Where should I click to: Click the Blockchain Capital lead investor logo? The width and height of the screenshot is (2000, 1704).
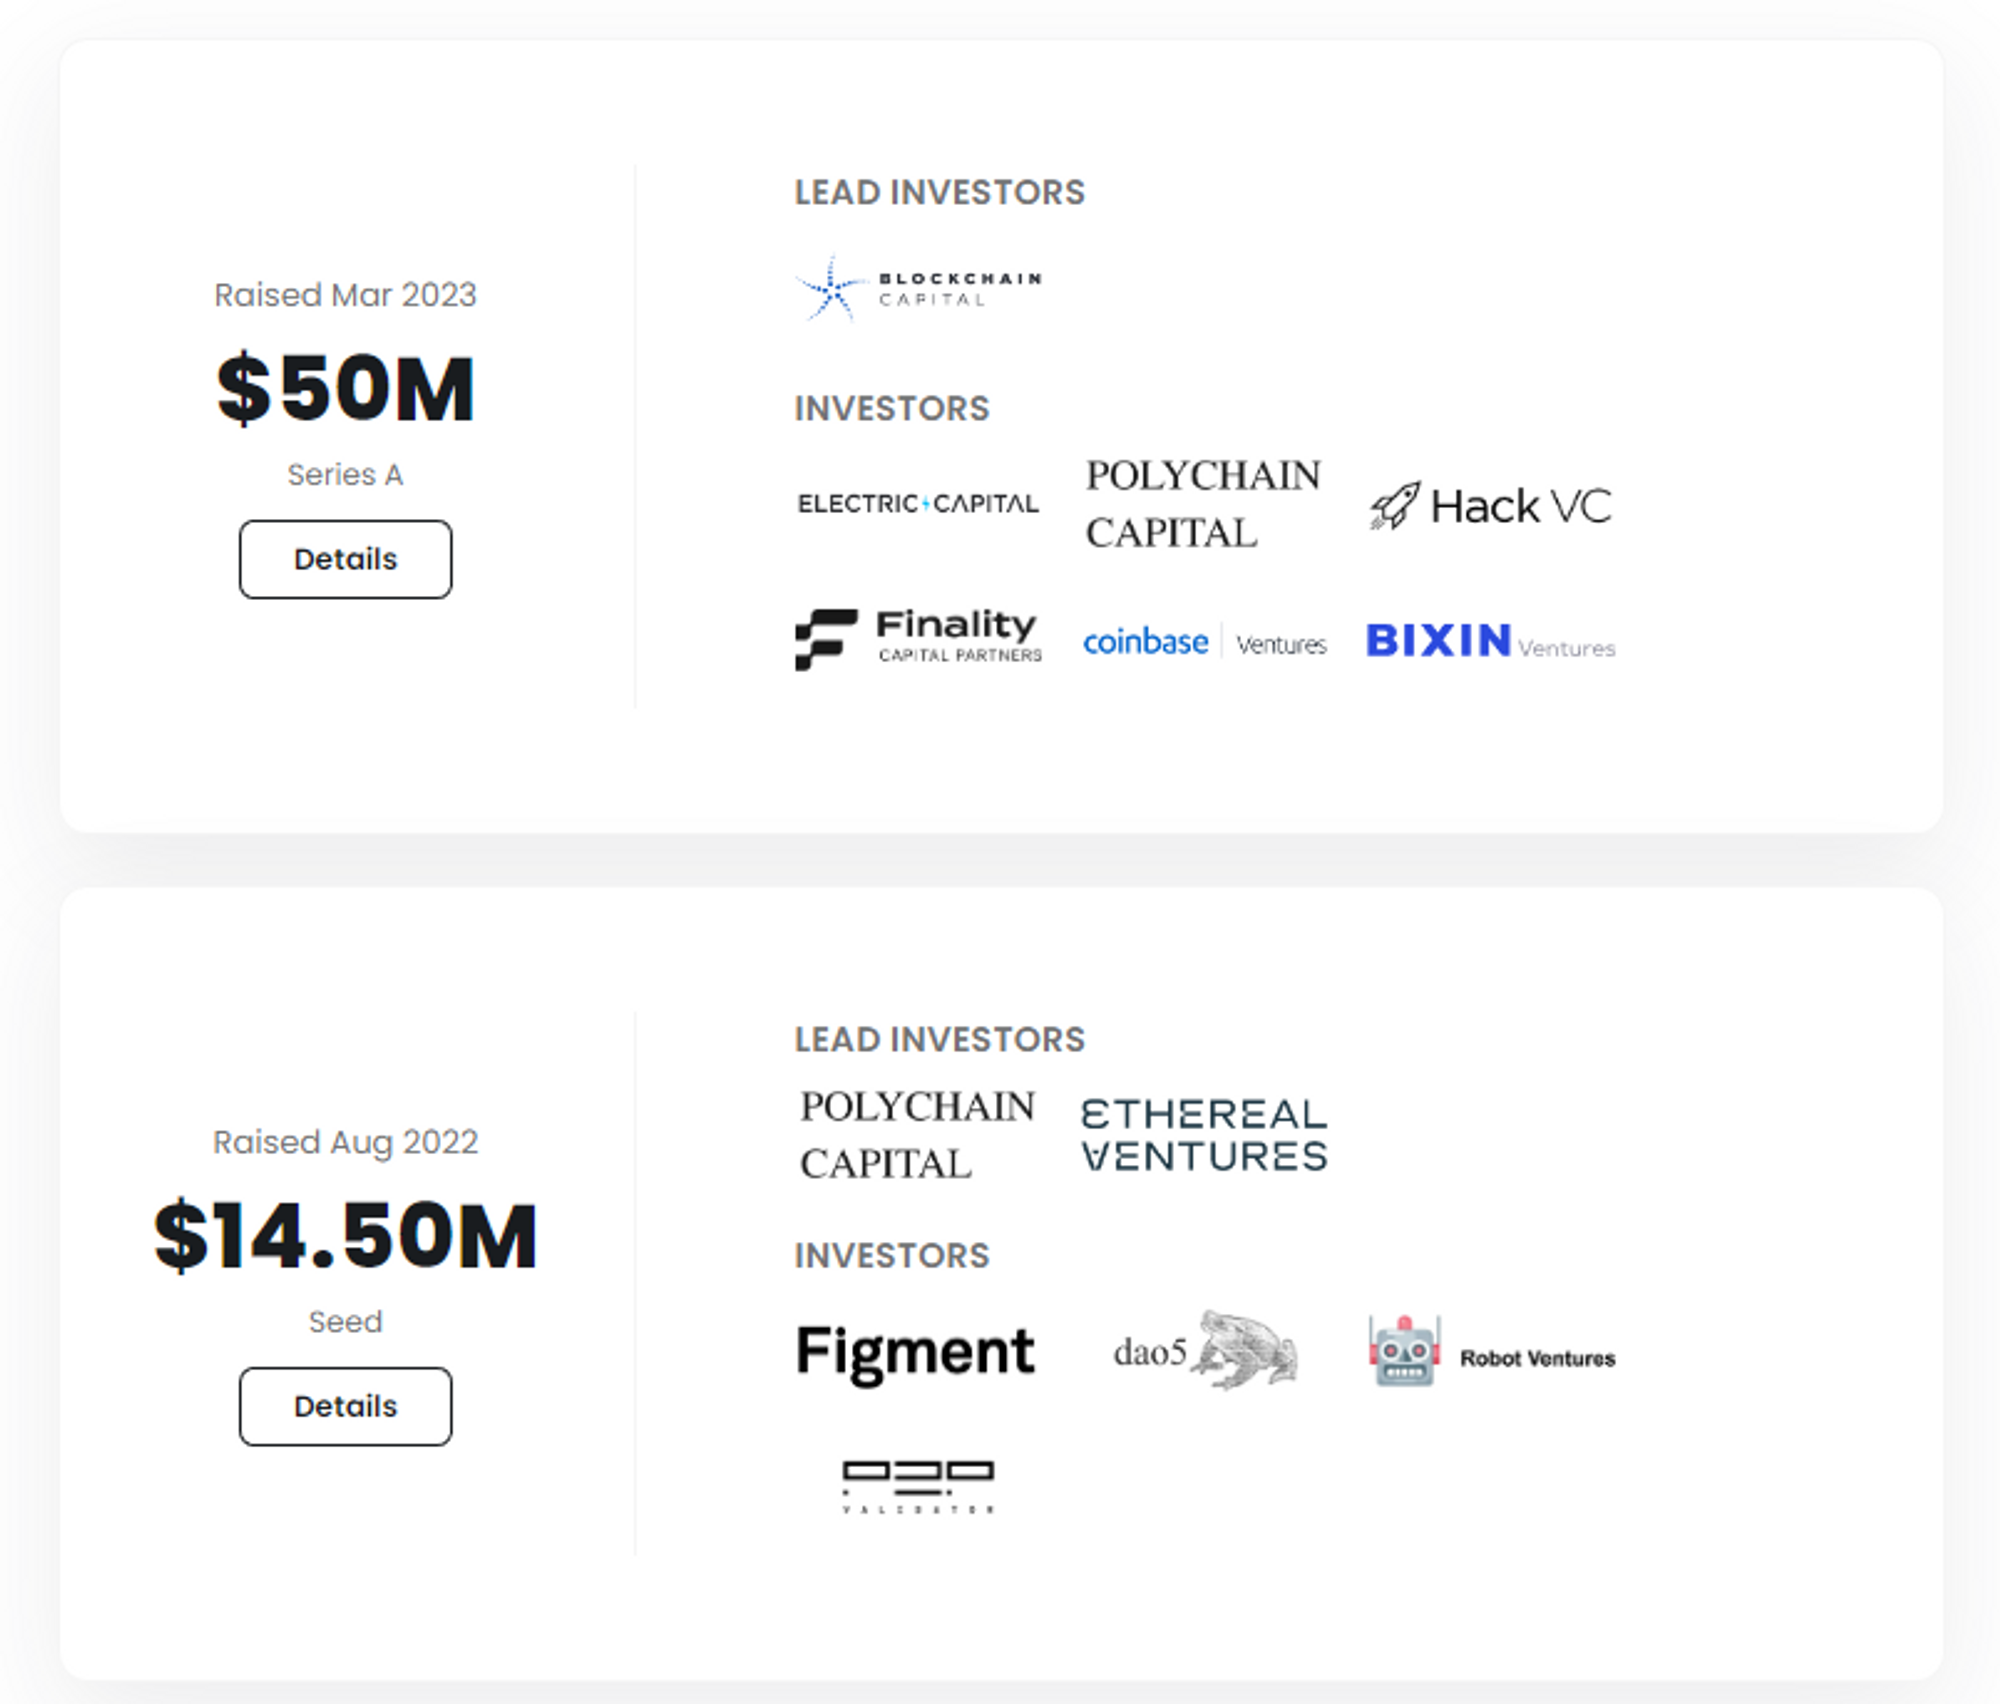[x=918, y=288]
